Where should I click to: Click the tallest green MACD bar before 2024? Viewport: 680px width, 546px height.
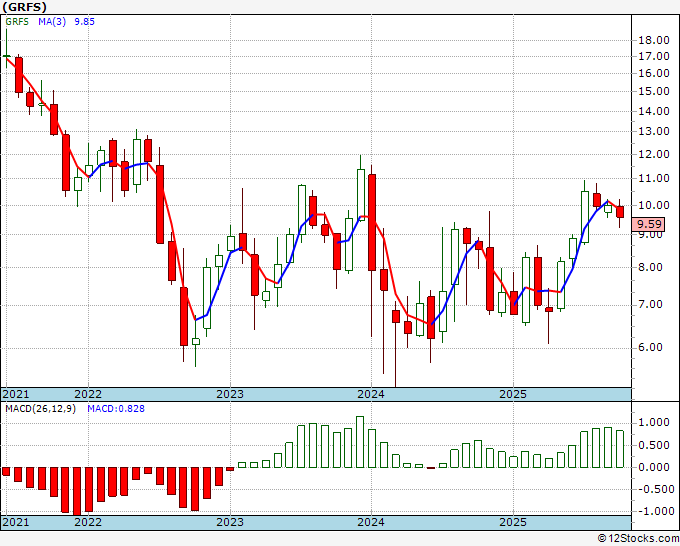coord(360,442)
